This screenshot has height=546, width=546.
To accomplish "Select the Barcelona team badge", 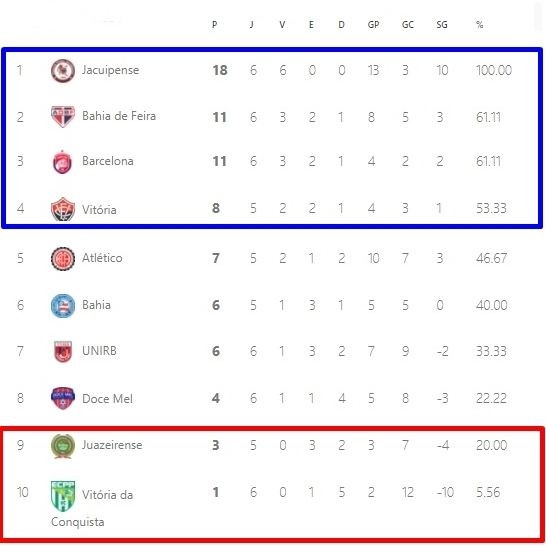I will coord(62,162).
